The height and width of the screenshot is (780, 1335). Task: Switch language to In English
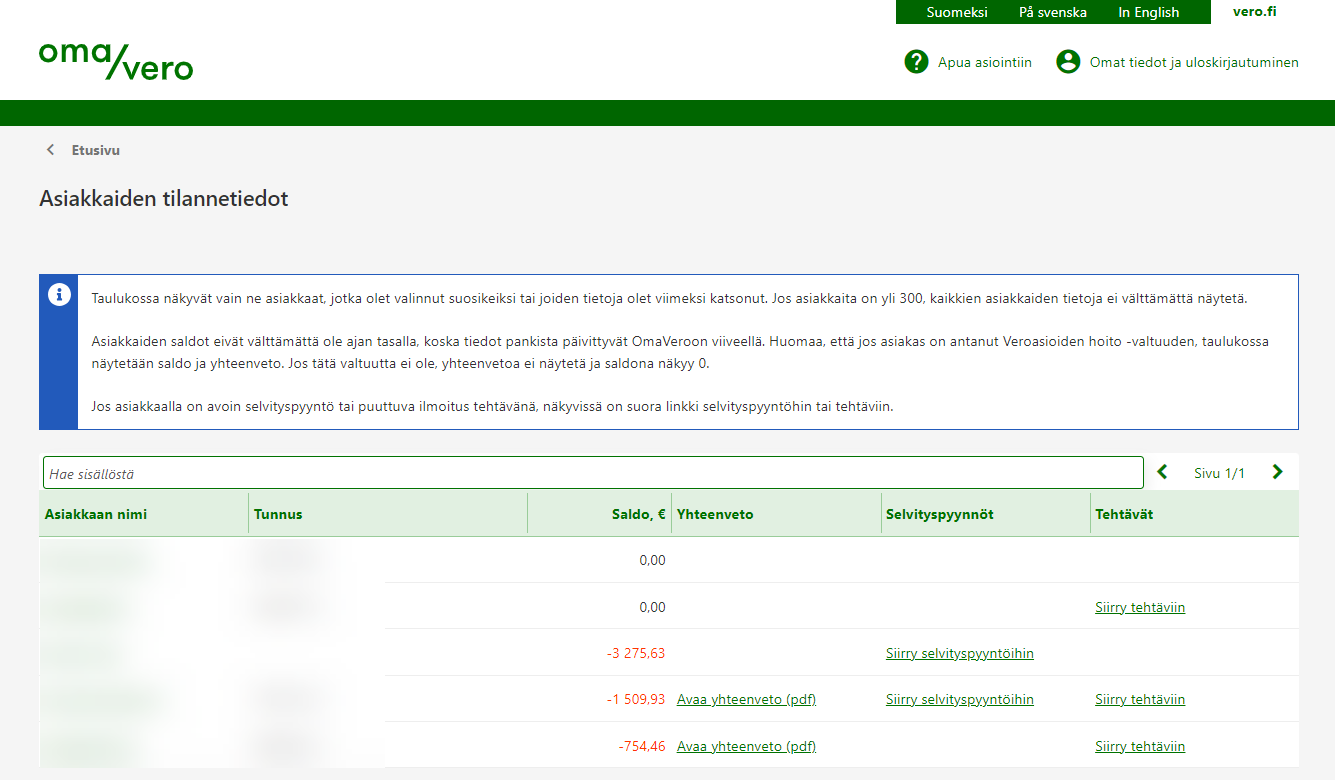[x=1148, y=12]
